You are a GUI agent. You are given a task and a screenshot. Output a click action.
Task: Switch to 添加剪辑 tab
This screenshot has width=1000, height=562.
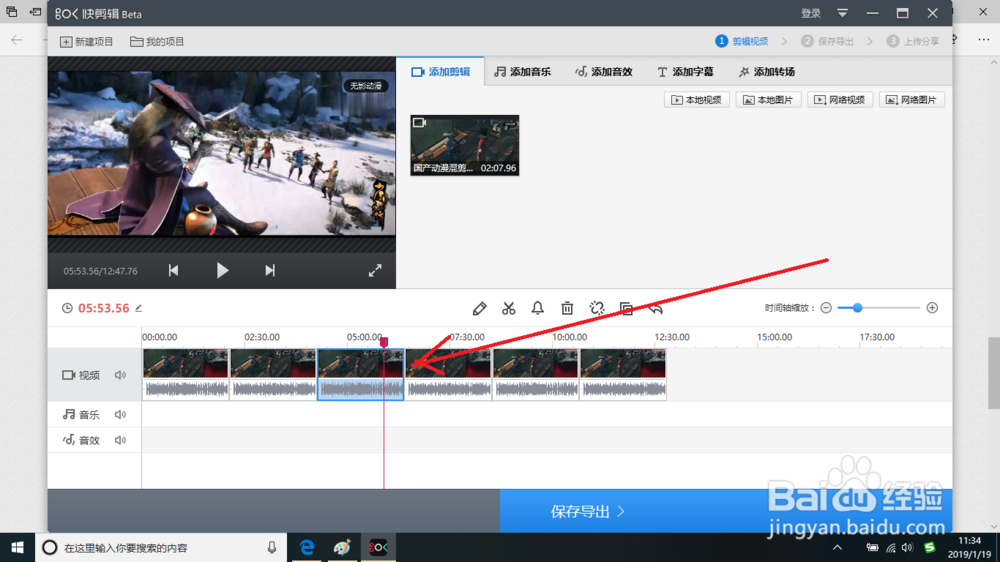click(x=441, y=71)
